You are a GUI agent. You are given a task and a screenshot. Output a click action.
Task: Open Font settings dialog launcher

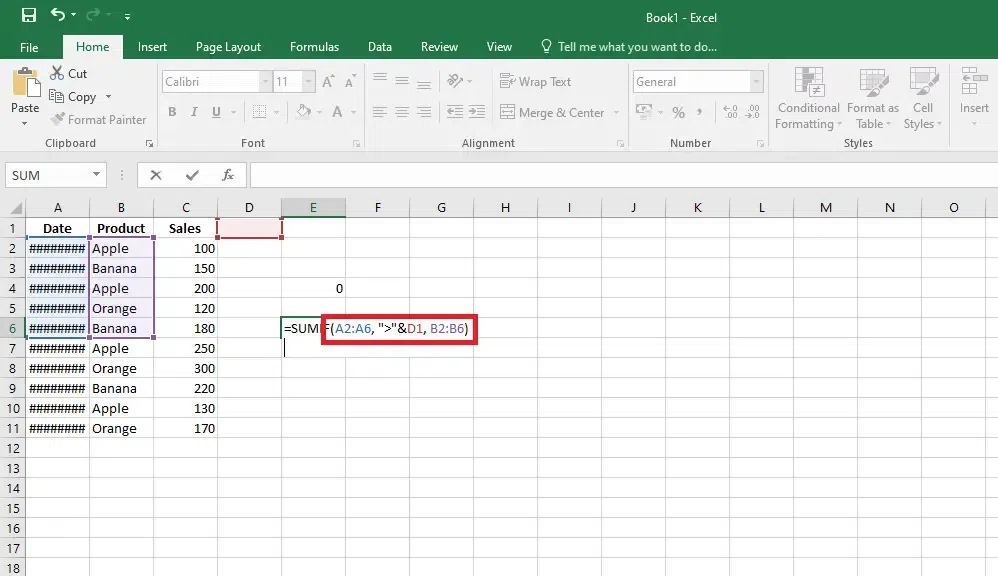pyautogui.click(x=356, y=144)
